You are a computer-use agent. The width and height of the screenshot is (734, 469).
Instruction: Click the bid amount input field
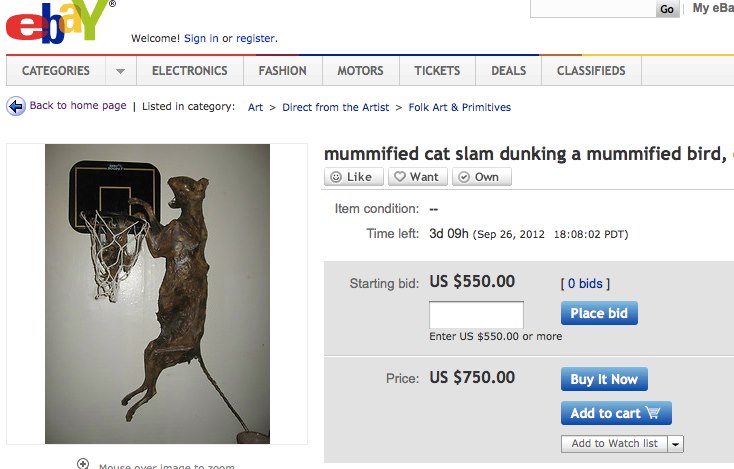click(476, 315)
